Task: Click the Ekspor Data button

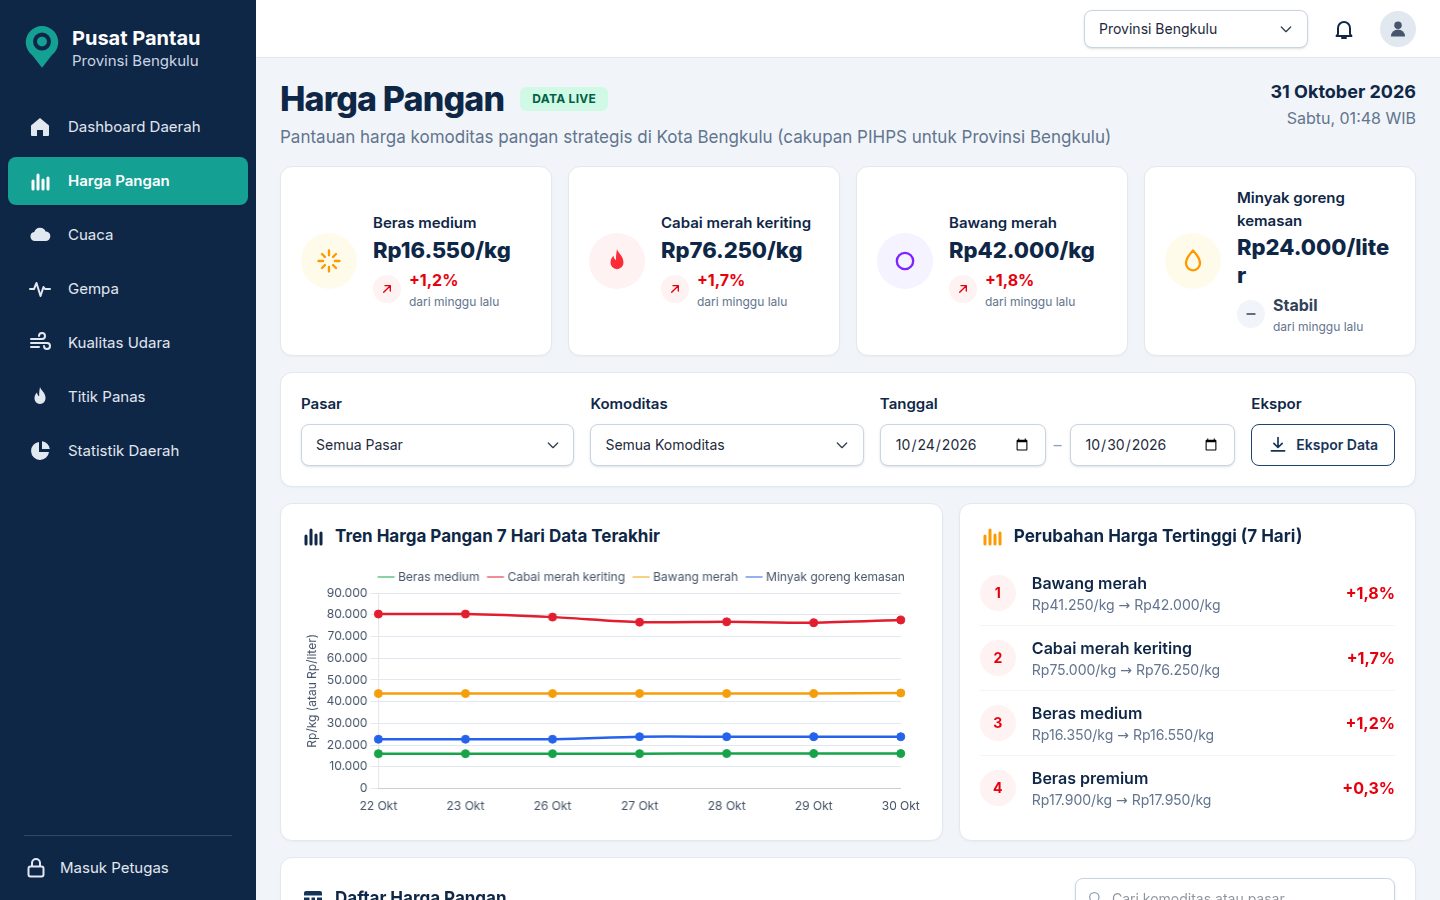Action: click(x=1323, y=445)
